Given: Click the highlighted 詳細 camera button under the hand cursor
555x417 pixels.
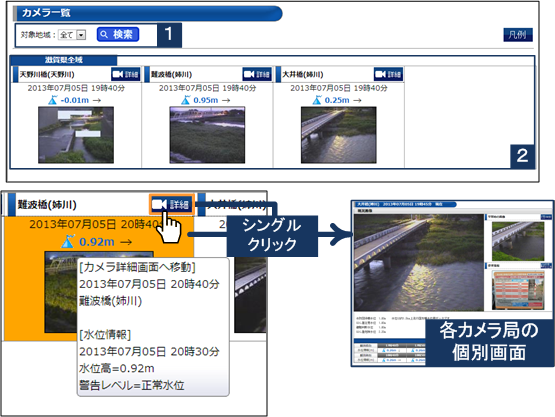Looking at the screenshot, I should (172, 204).
